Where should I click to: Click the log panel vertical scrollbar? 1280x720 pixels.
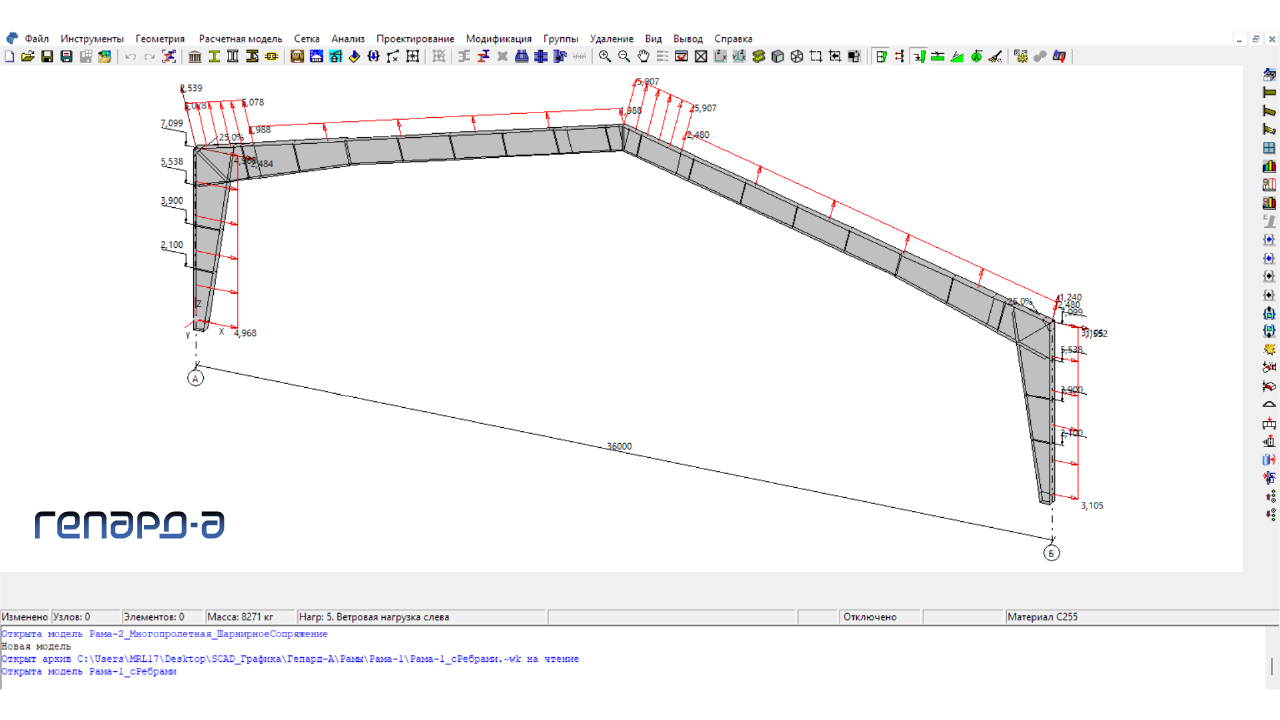pyautogui.click(x=1272, y=665)
